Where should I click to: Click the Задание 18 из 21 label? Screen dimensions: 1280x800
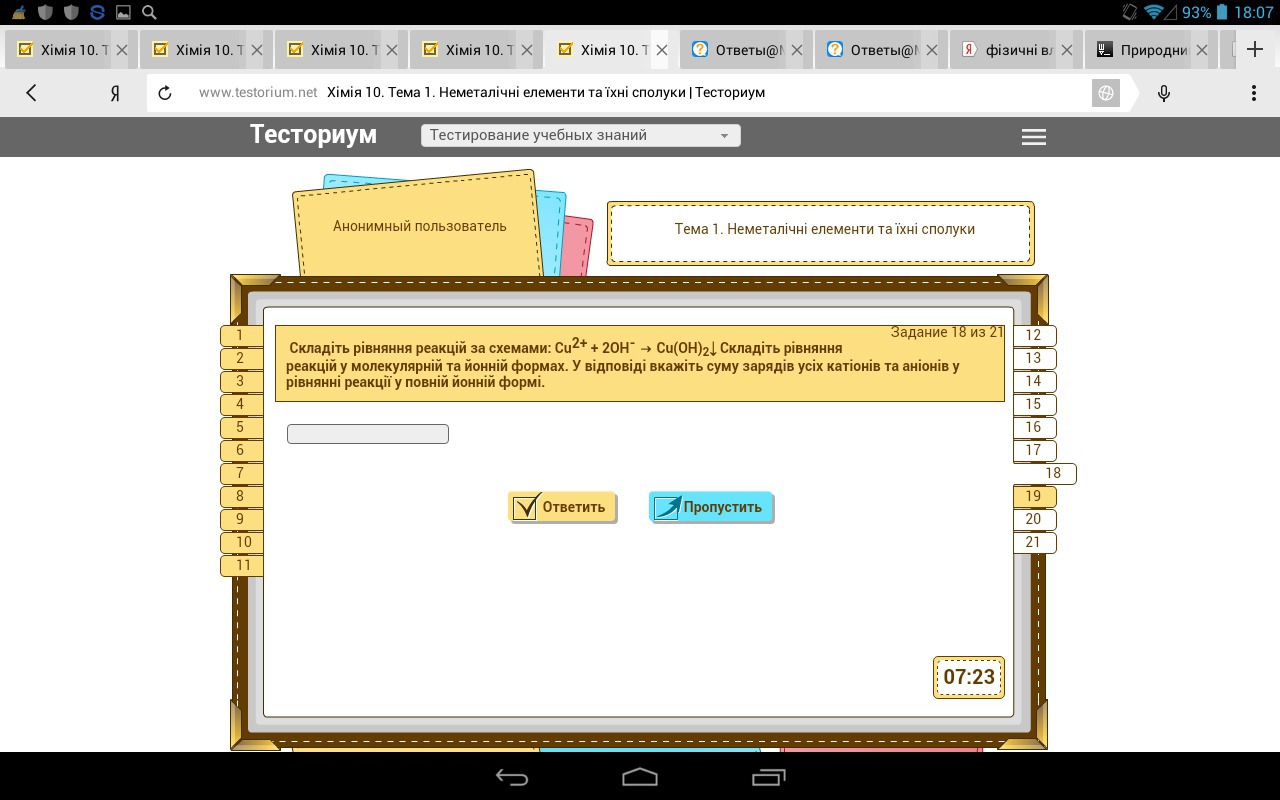[x=947, y=332]
